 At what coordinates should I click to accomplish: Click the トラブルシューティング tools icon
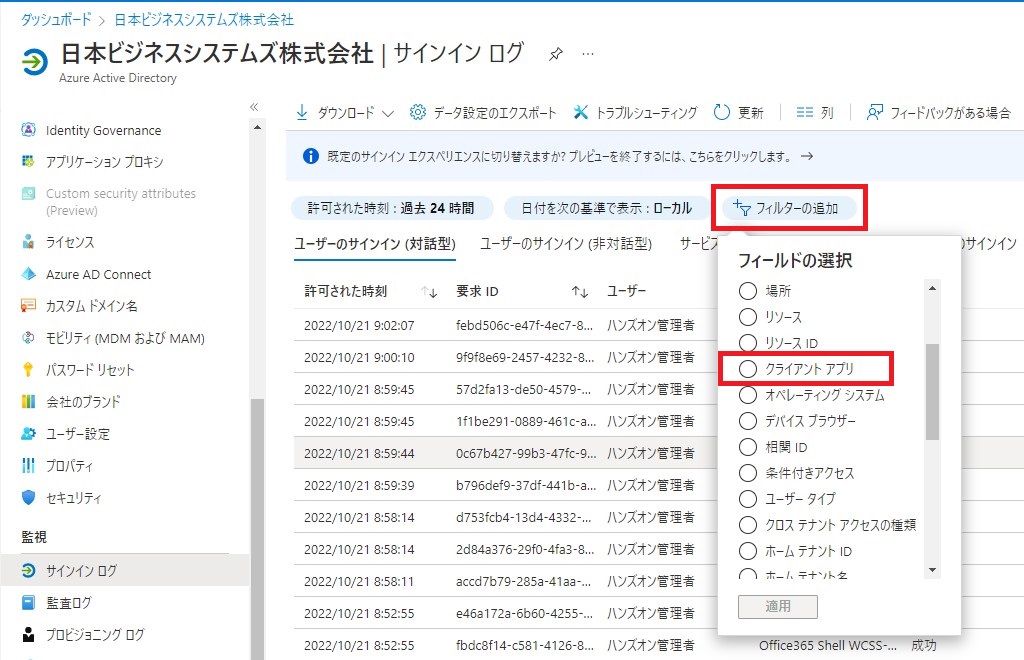click(581, 112)
